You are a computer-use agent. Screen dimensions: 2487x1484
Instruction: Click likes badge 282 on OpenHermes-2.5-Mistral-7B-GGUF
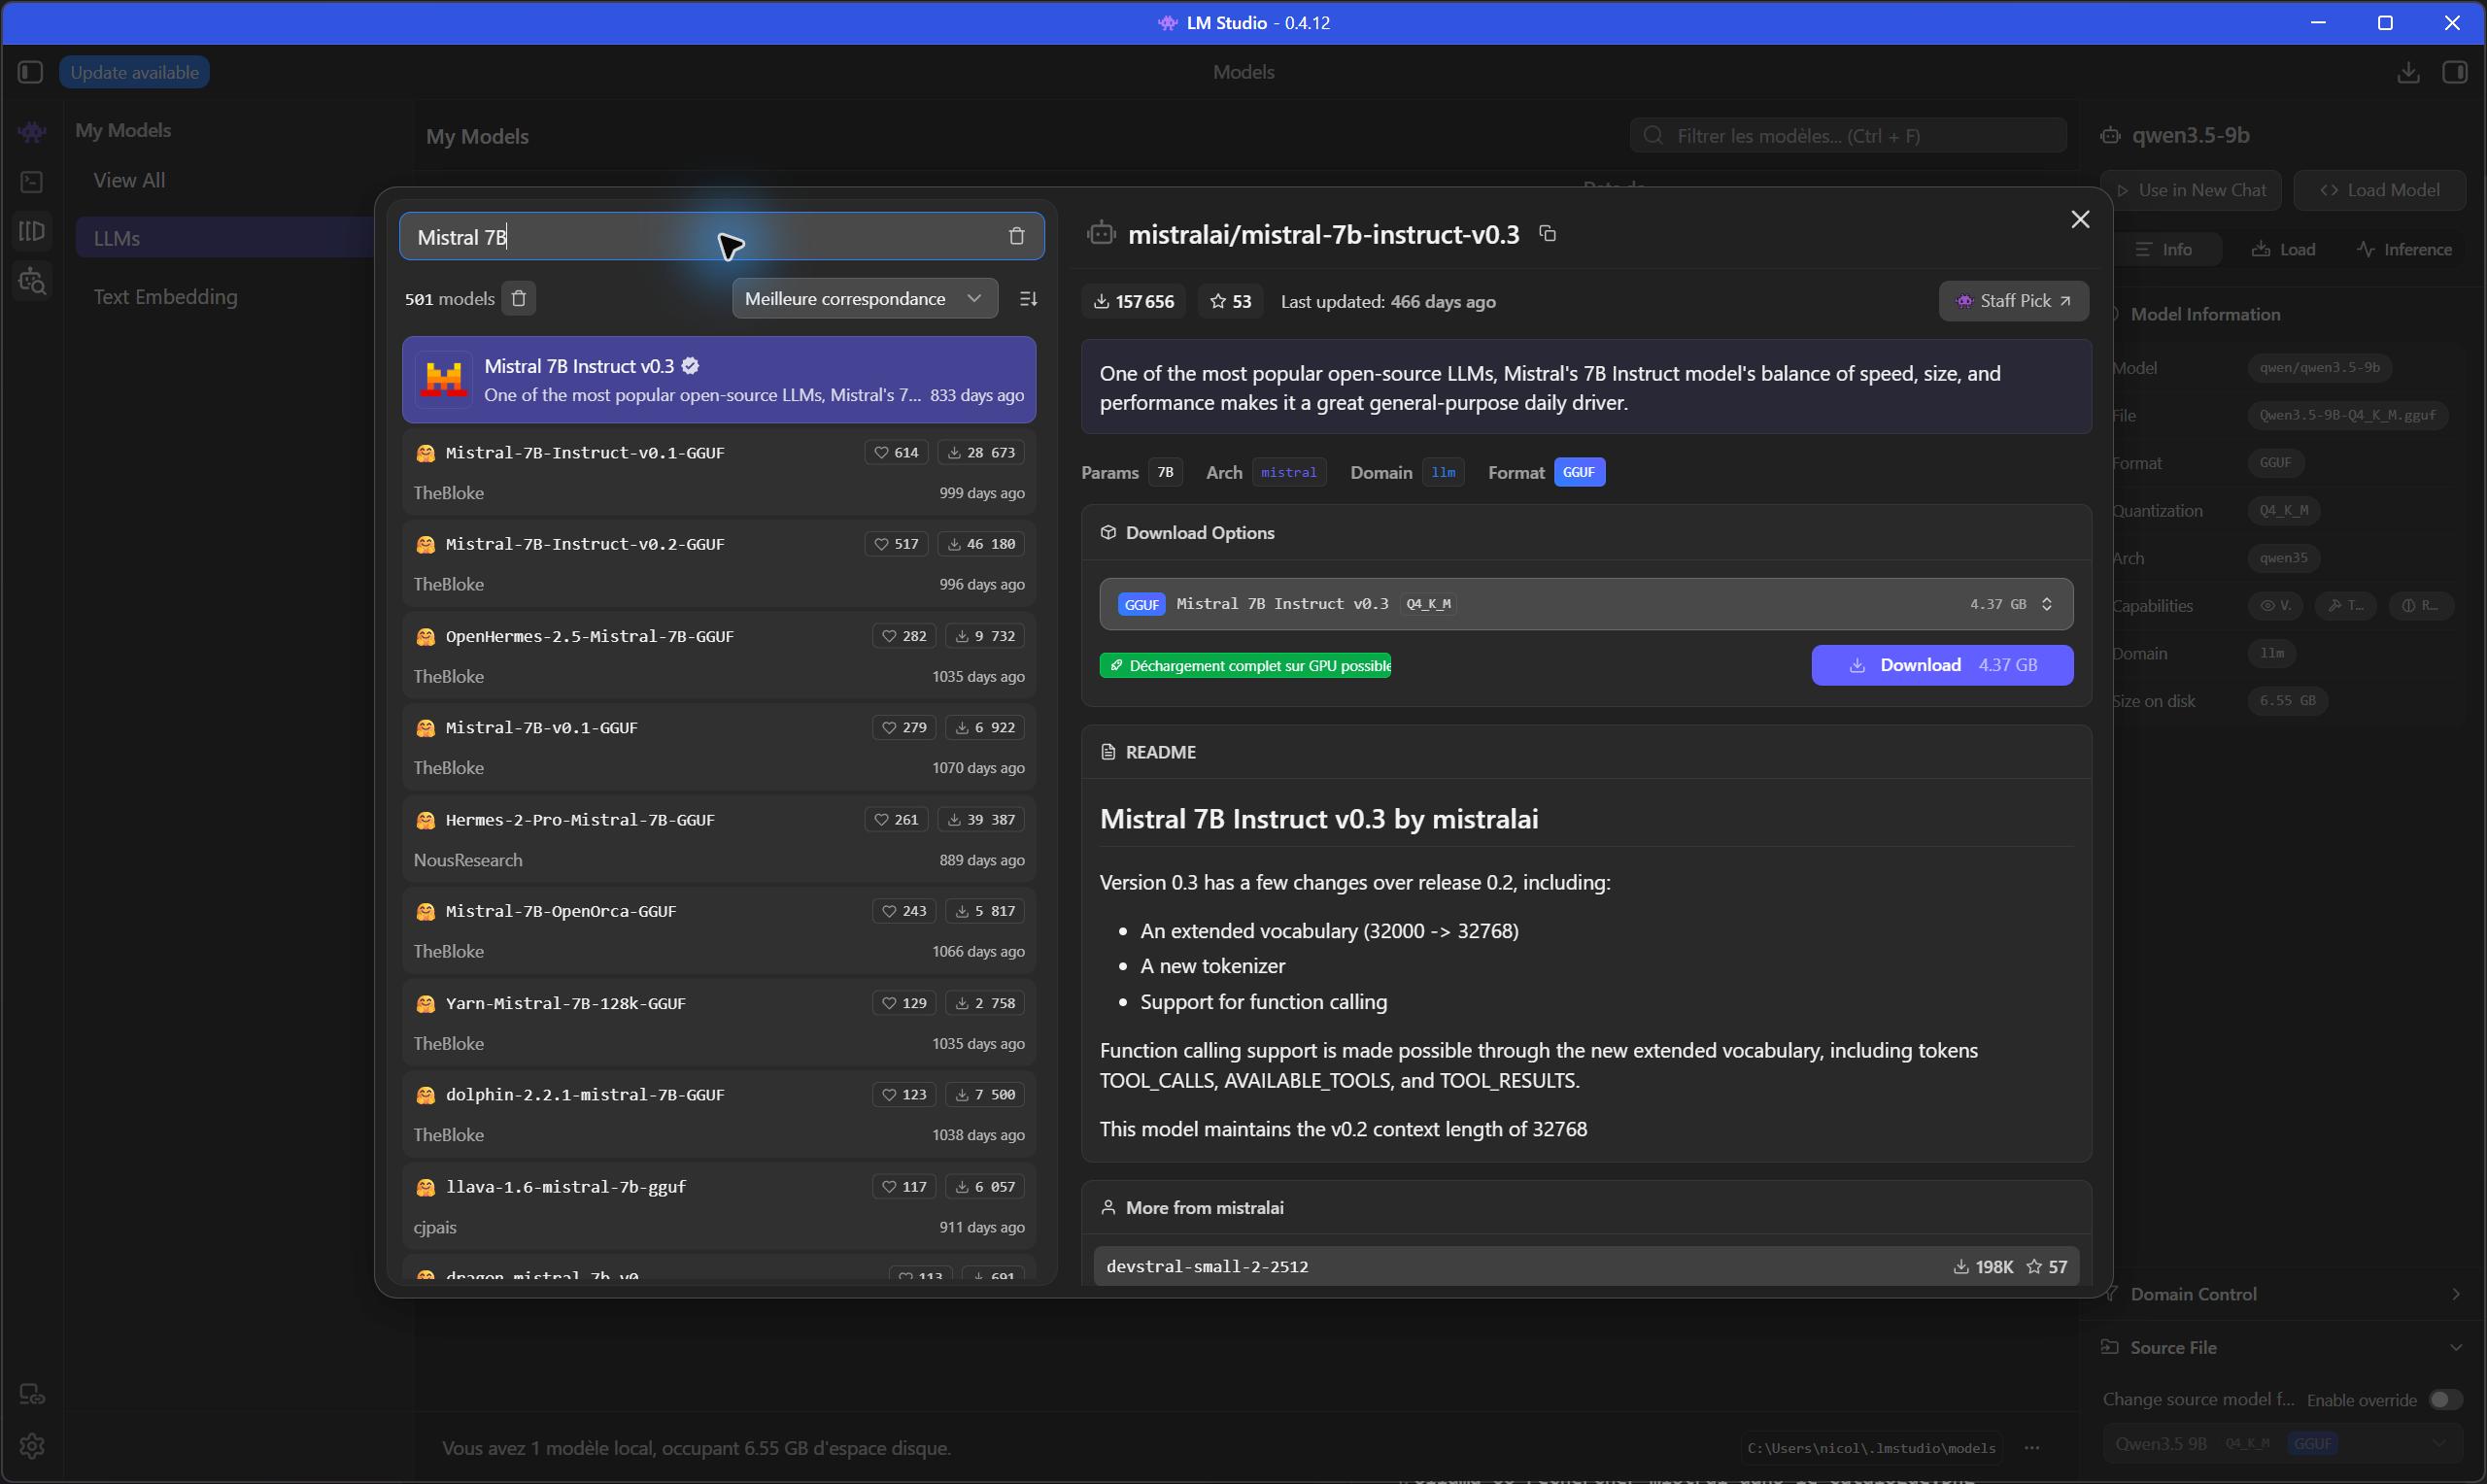[904, 636]
